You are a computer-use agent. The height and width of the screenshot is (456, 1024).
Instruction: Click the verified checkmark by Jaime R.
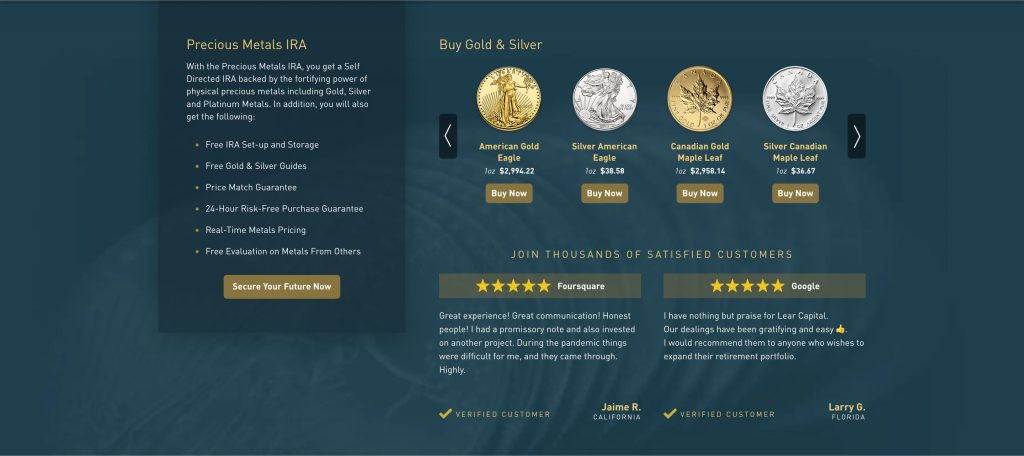445,413
